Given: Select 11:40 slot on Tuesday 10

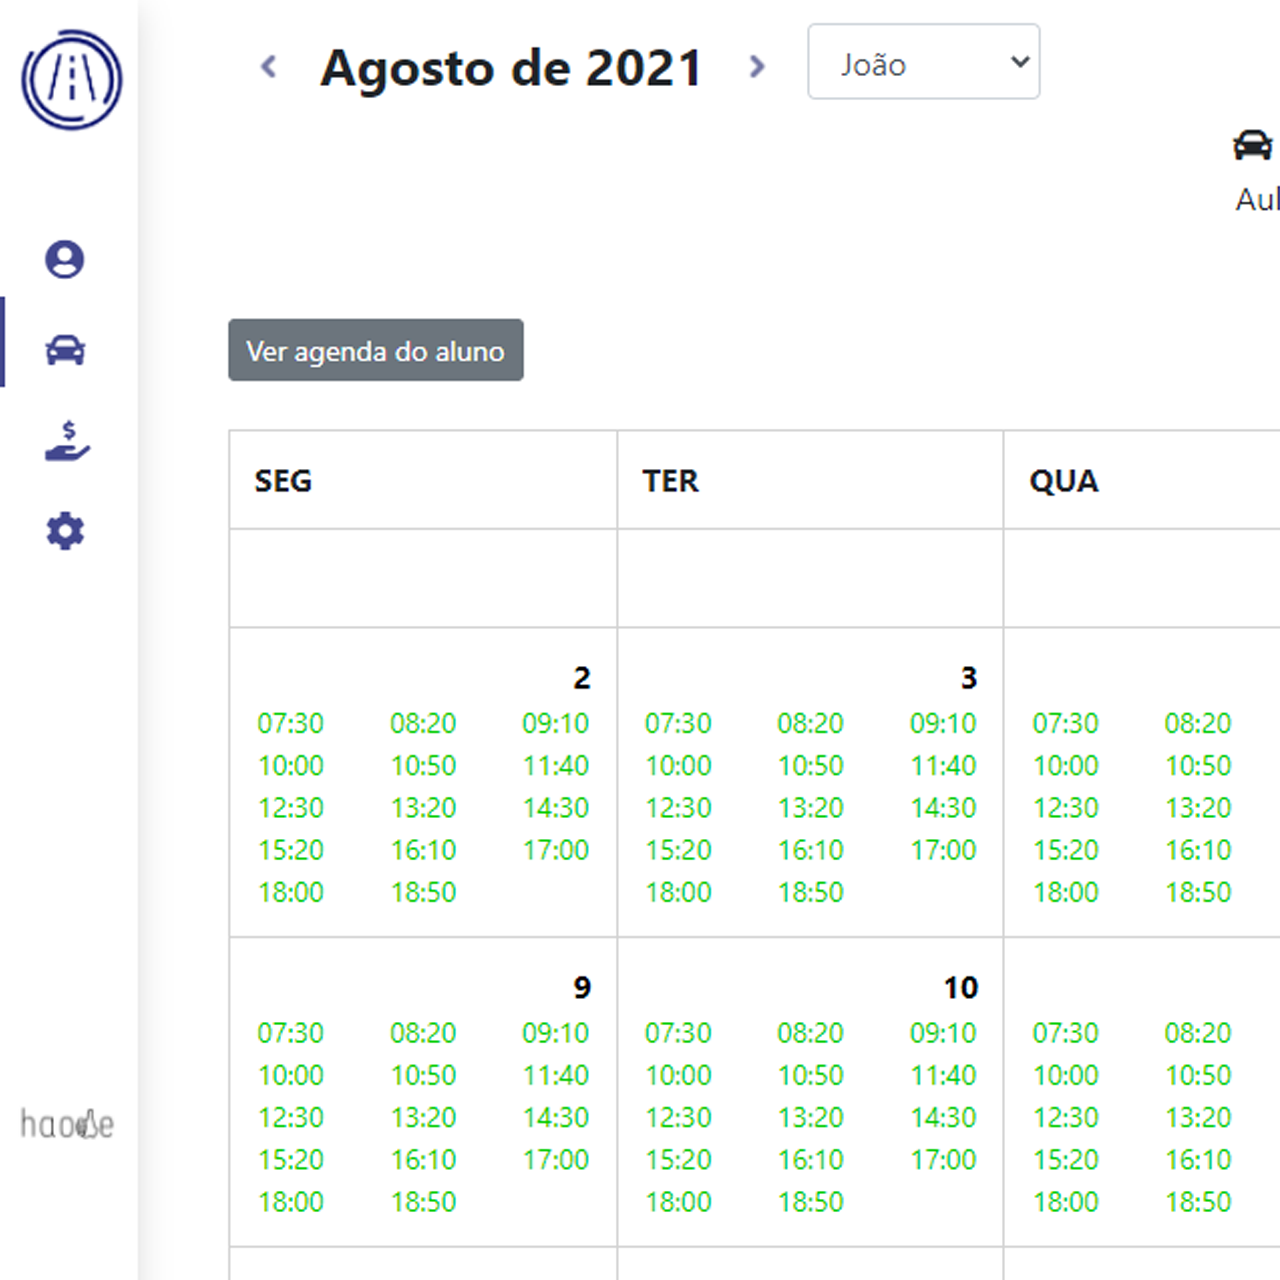Looking at the screenshot, I should pos(943,1075).
